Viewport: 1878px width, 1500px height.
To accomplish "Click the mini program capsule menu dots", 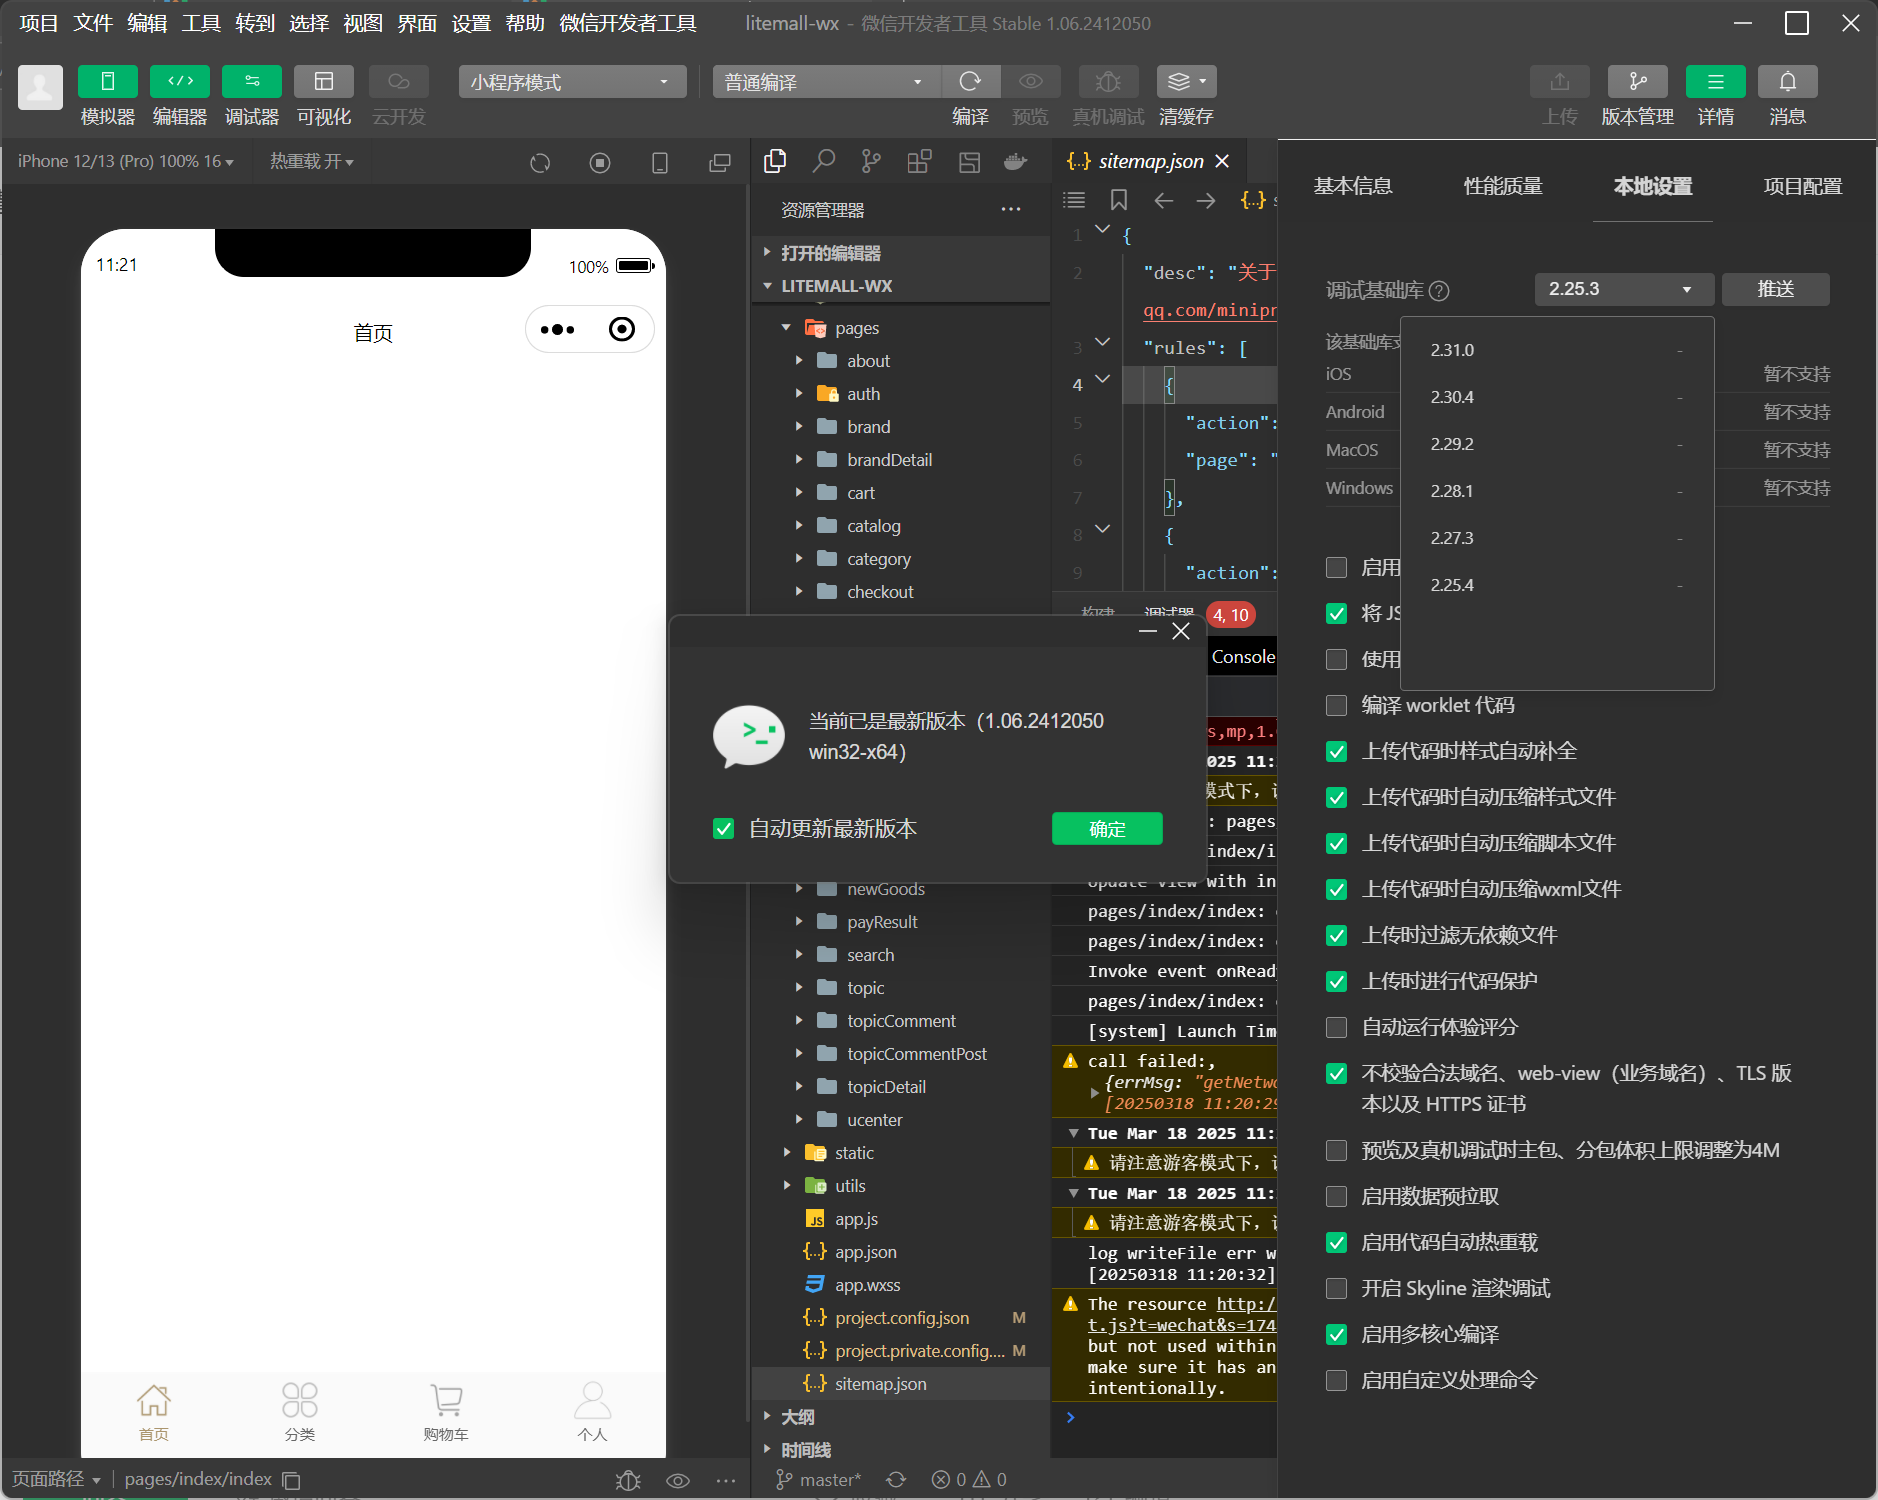I will click(557, 329).
